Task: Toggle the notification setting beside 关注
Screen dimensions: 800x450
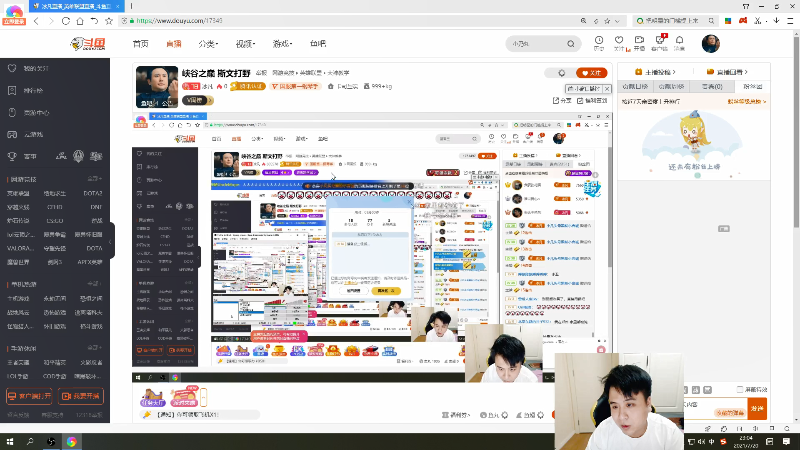Action: click(x=562, y=73)
